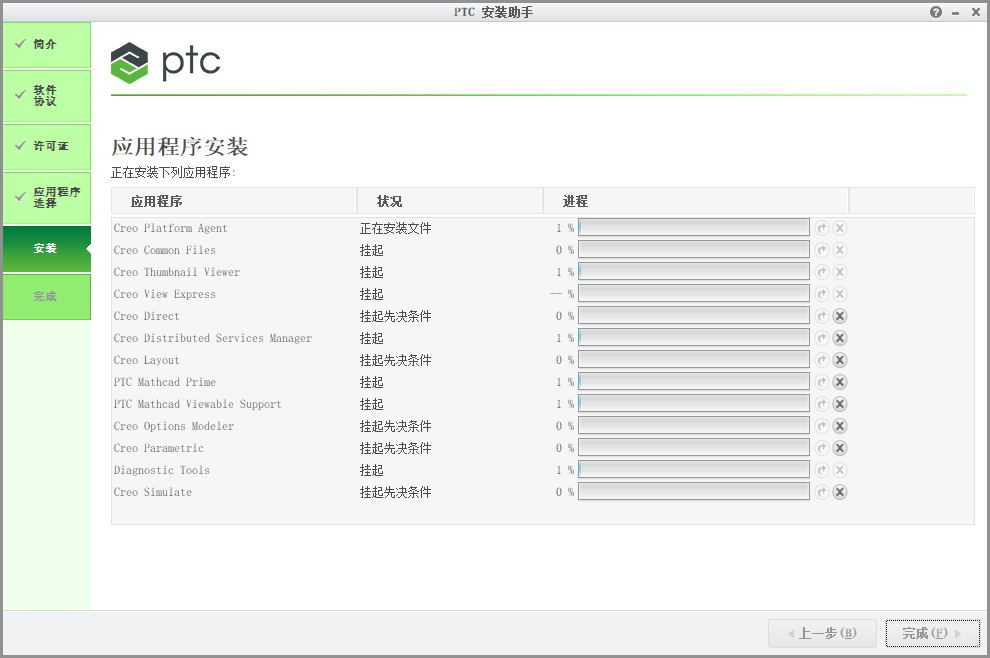Click the 完成(F) button
This screenshot has width=990, height=658.
pyautogui.click(x=933, y=633)
